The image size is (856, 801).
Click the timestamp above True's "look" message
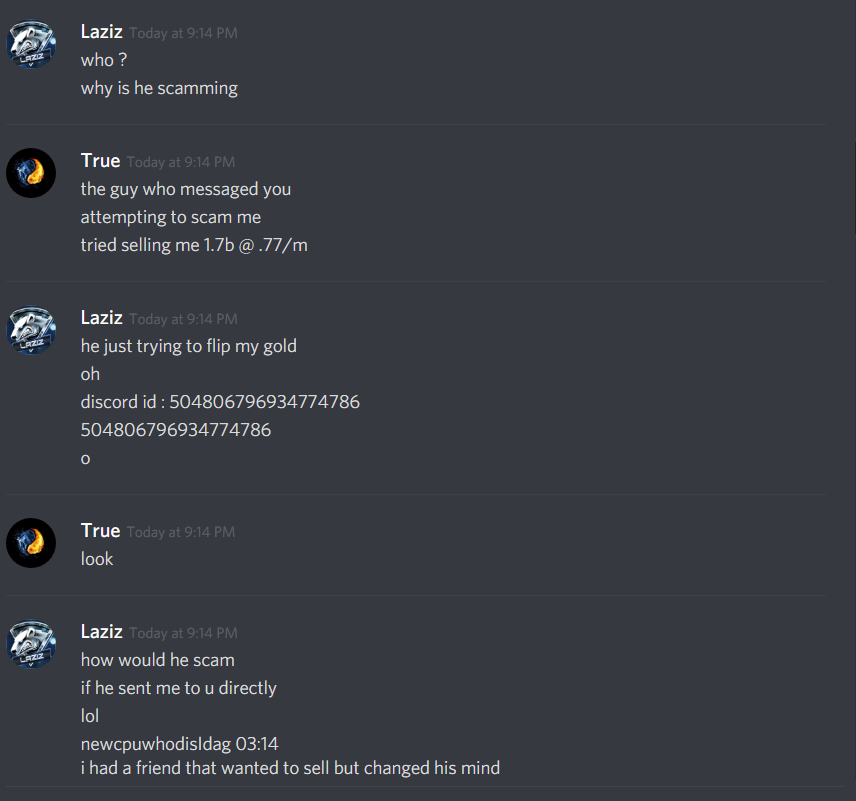pos(181,532)
